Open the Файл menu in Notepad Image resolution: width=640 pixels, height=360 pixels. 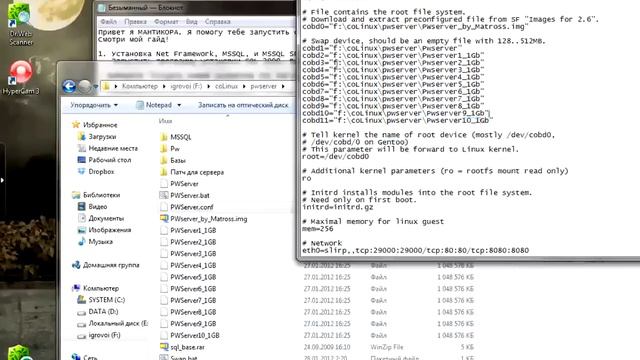click(109, 21)
